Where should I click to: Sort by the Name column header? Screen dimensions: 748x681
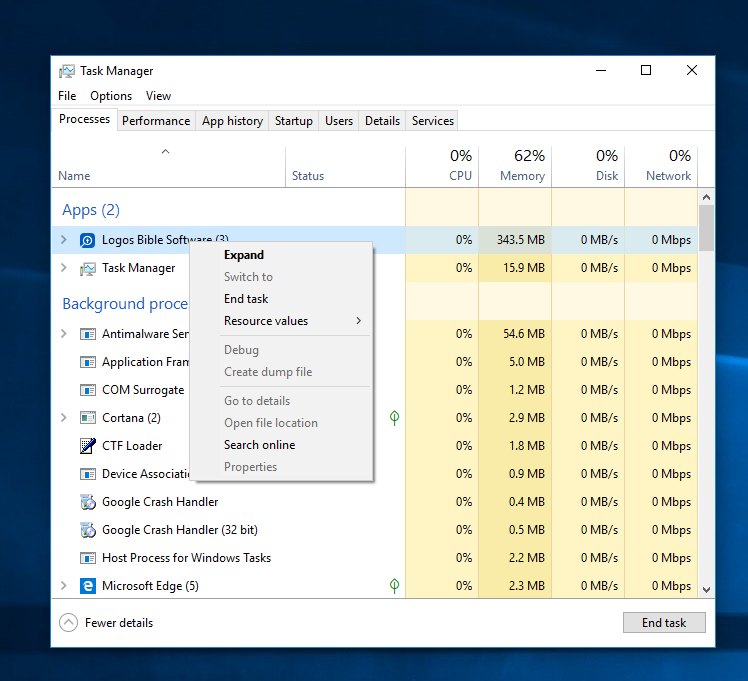[x=168, y=166]
